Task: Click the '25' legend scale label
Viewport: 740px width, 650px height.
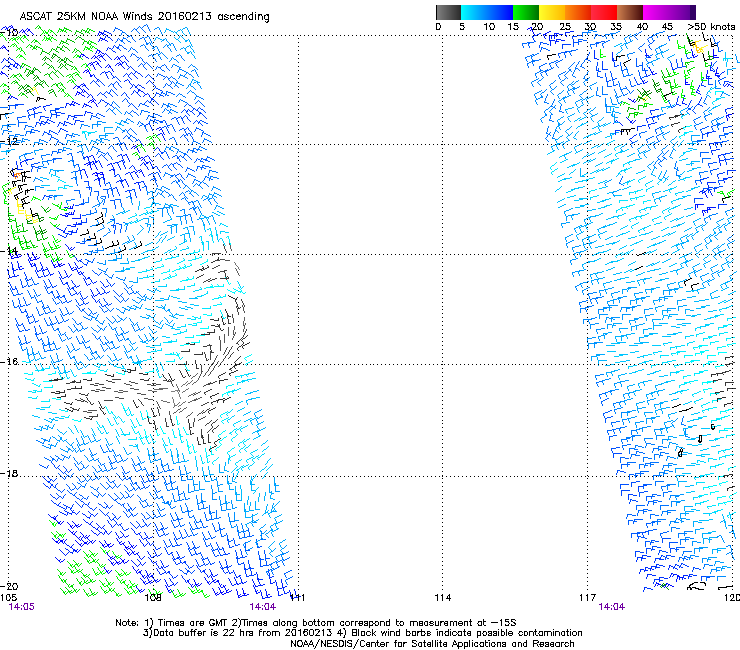Action: pos(565,26)
